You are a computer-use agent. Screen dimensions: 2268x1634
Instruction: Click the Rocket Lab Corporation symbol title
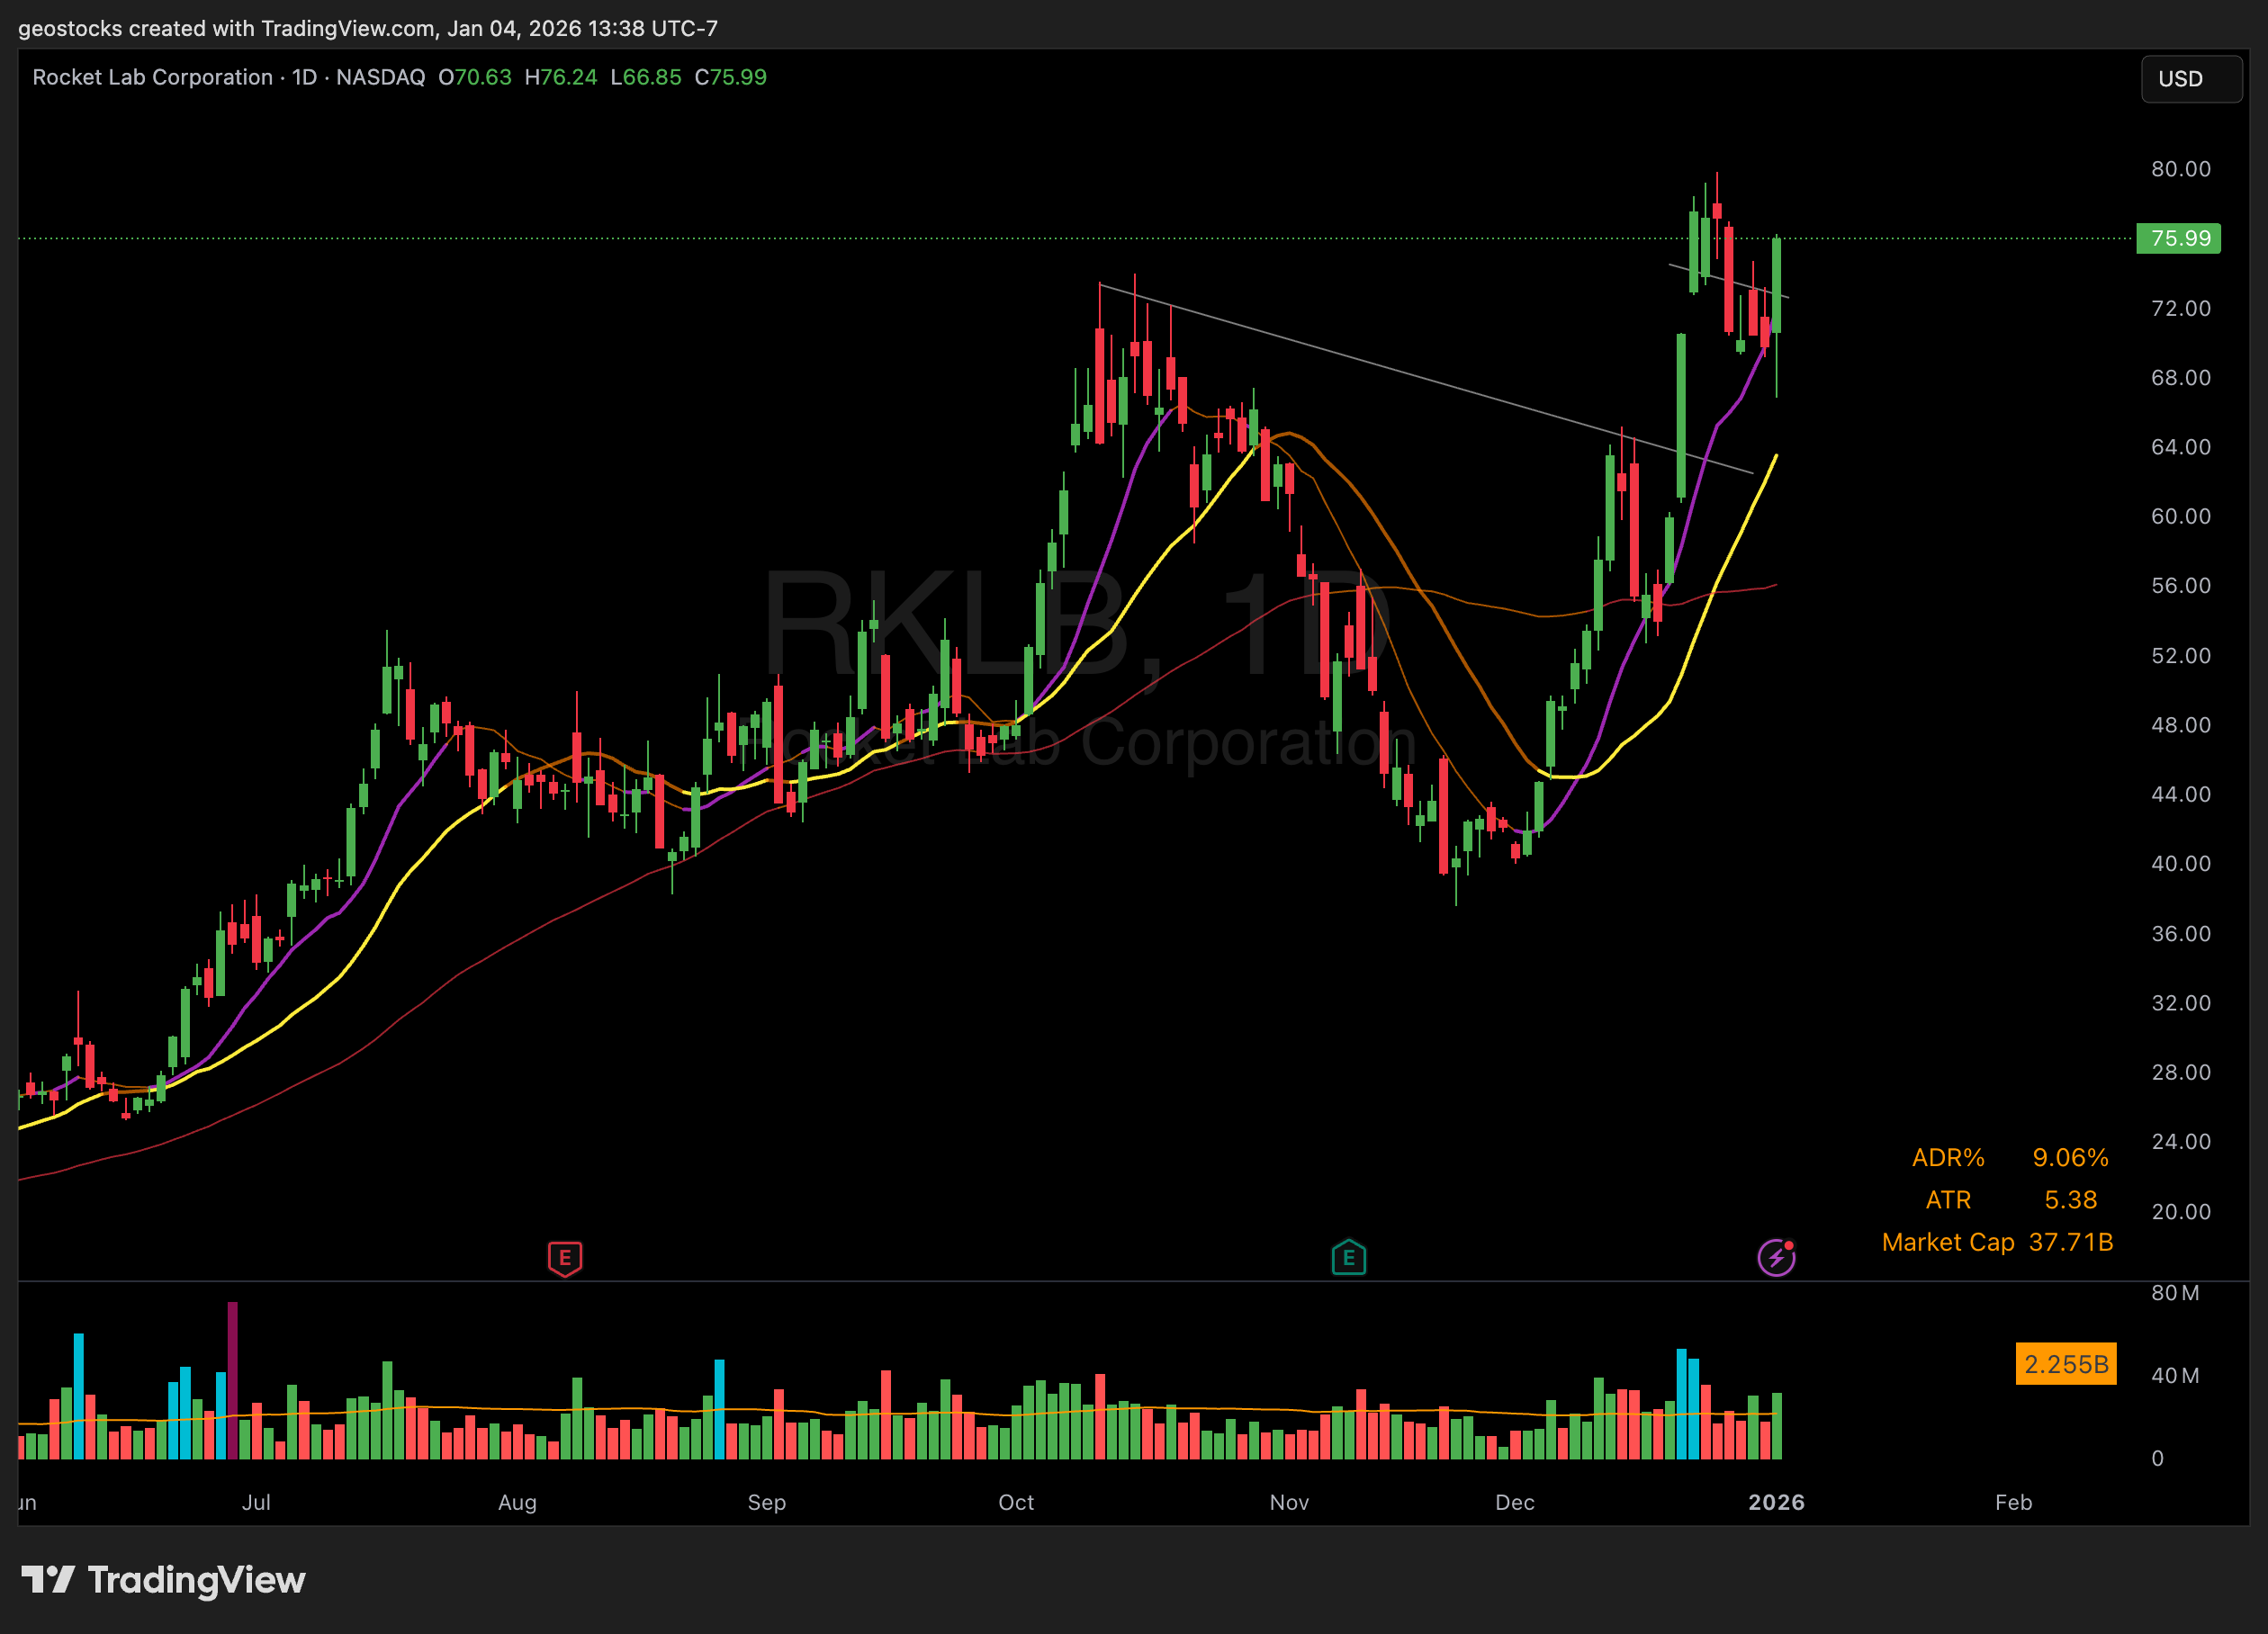click(x=152, y=77)
